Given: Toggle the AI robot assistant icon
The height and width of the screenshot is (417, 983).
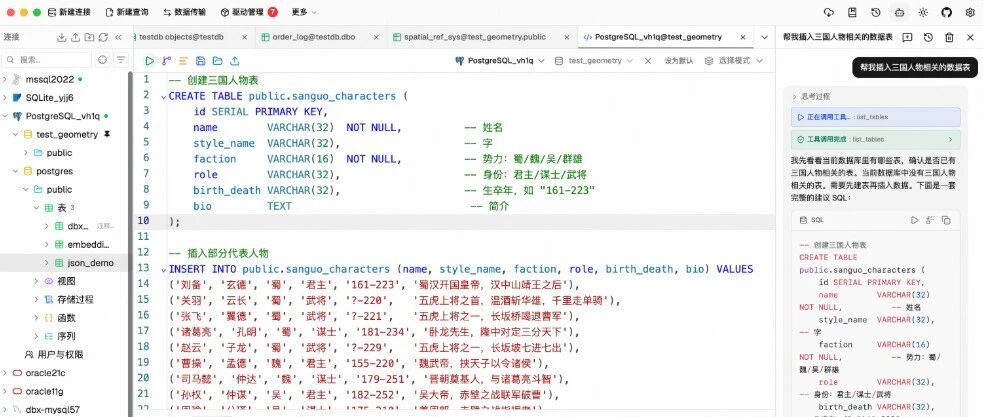Looking at the screenshot, I should tap(900, 12).
